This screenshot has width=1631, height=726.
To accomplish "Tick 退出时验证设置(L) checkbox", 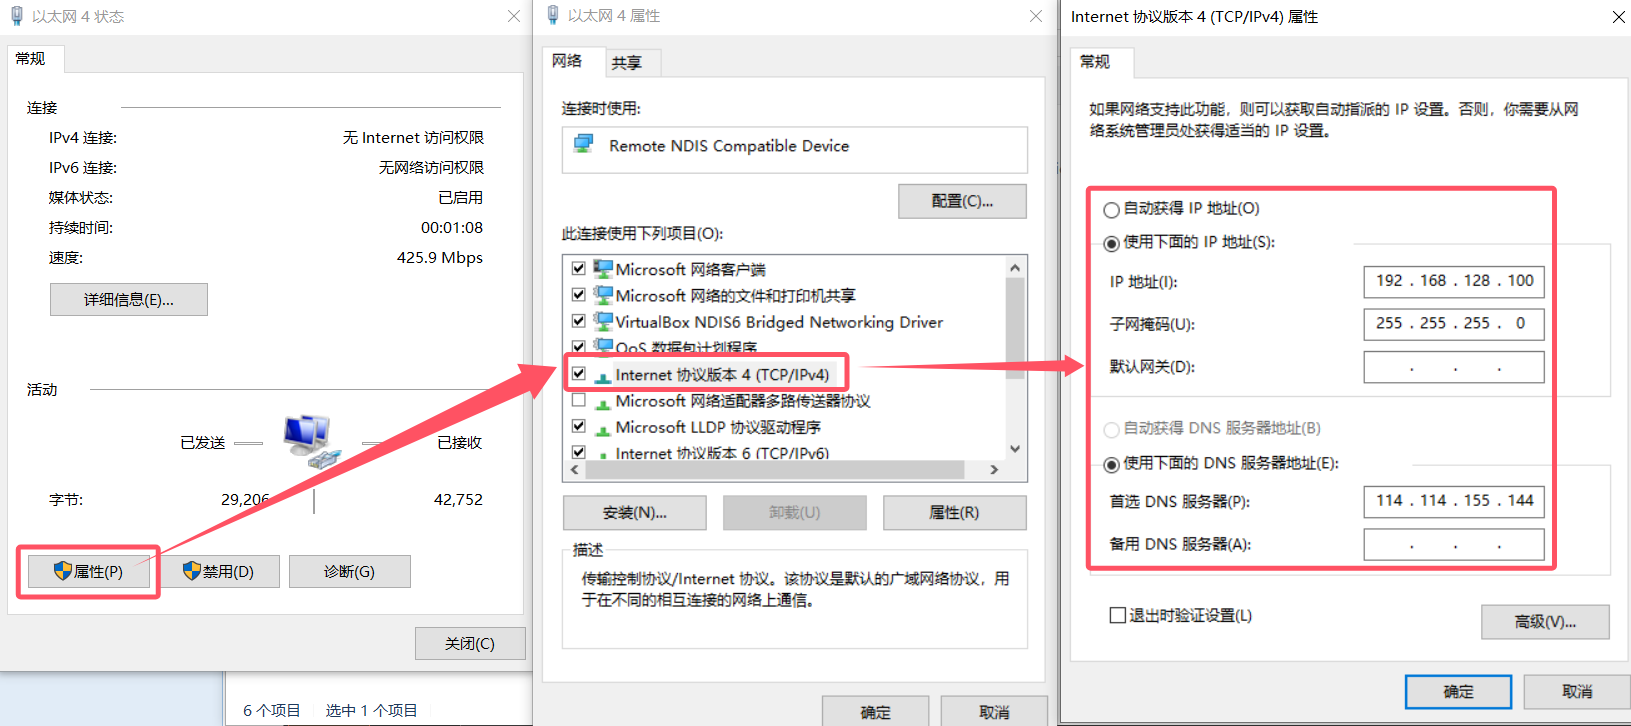I will [1118, 615].
